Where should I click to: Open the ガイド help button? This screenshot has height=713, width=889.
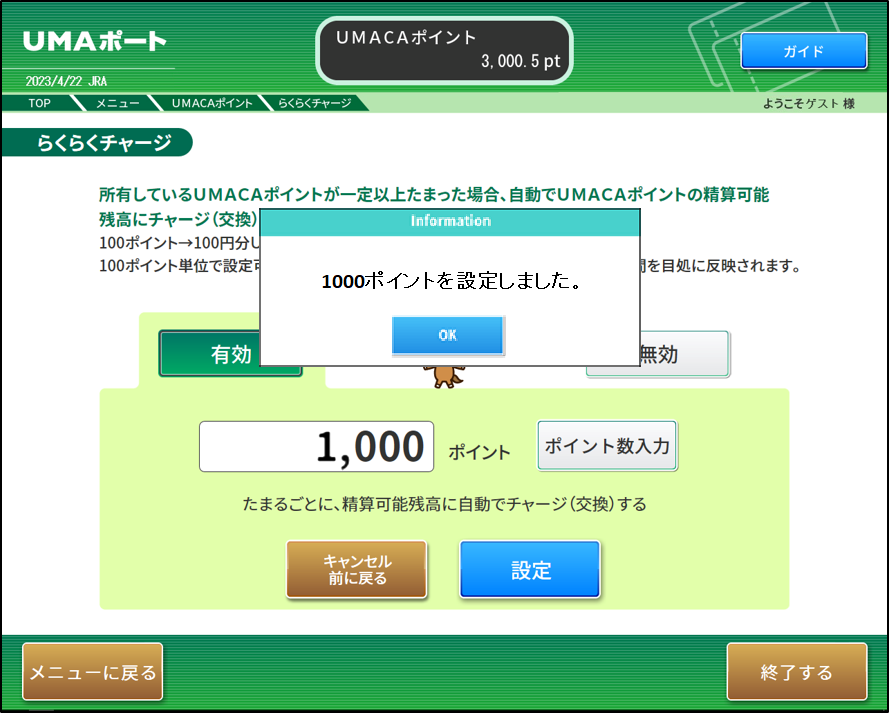click(x=803, y=51)
